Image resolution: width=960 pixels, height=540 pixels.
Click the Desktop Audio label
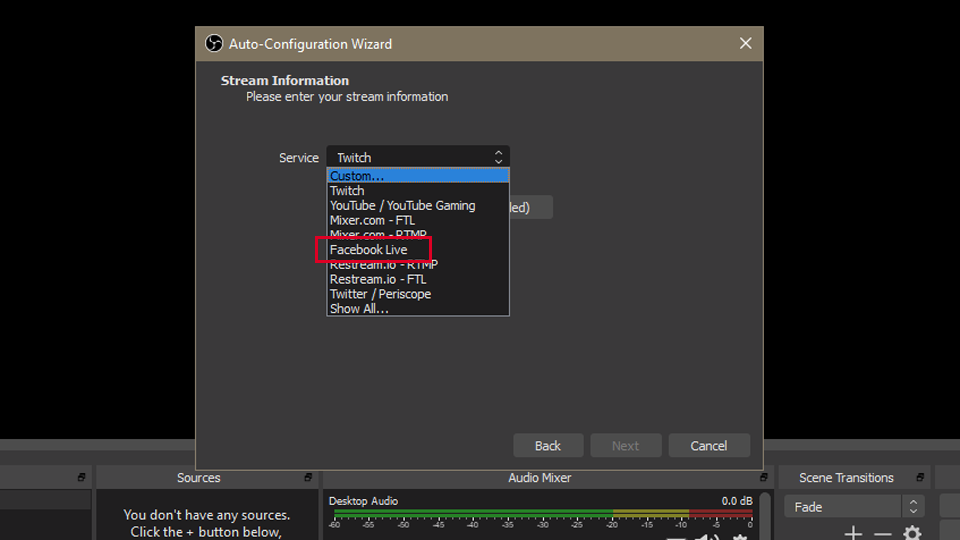pyautogui.click(x=363, y=501)
